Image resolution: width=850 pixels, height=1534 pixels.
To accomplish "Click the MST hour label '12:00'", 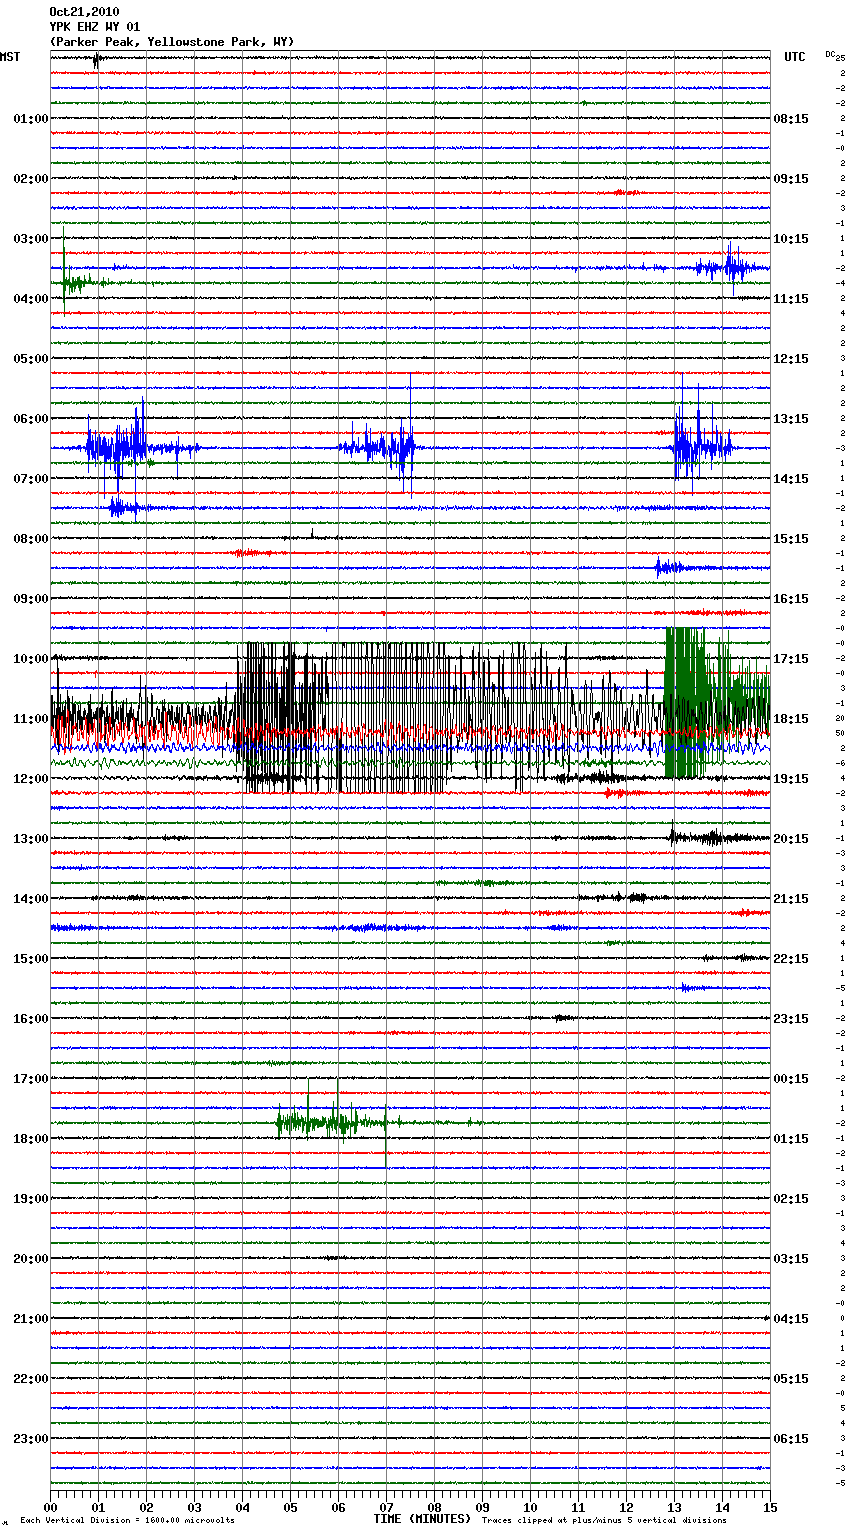I will [30, 779].
